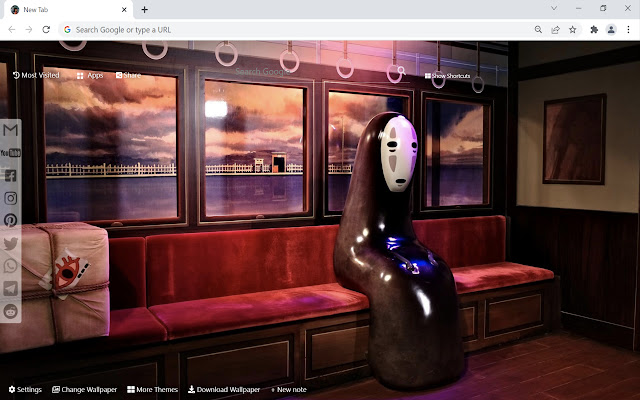Click Download Wallpaper
The image size is (640, 400).
pos(224,389)
